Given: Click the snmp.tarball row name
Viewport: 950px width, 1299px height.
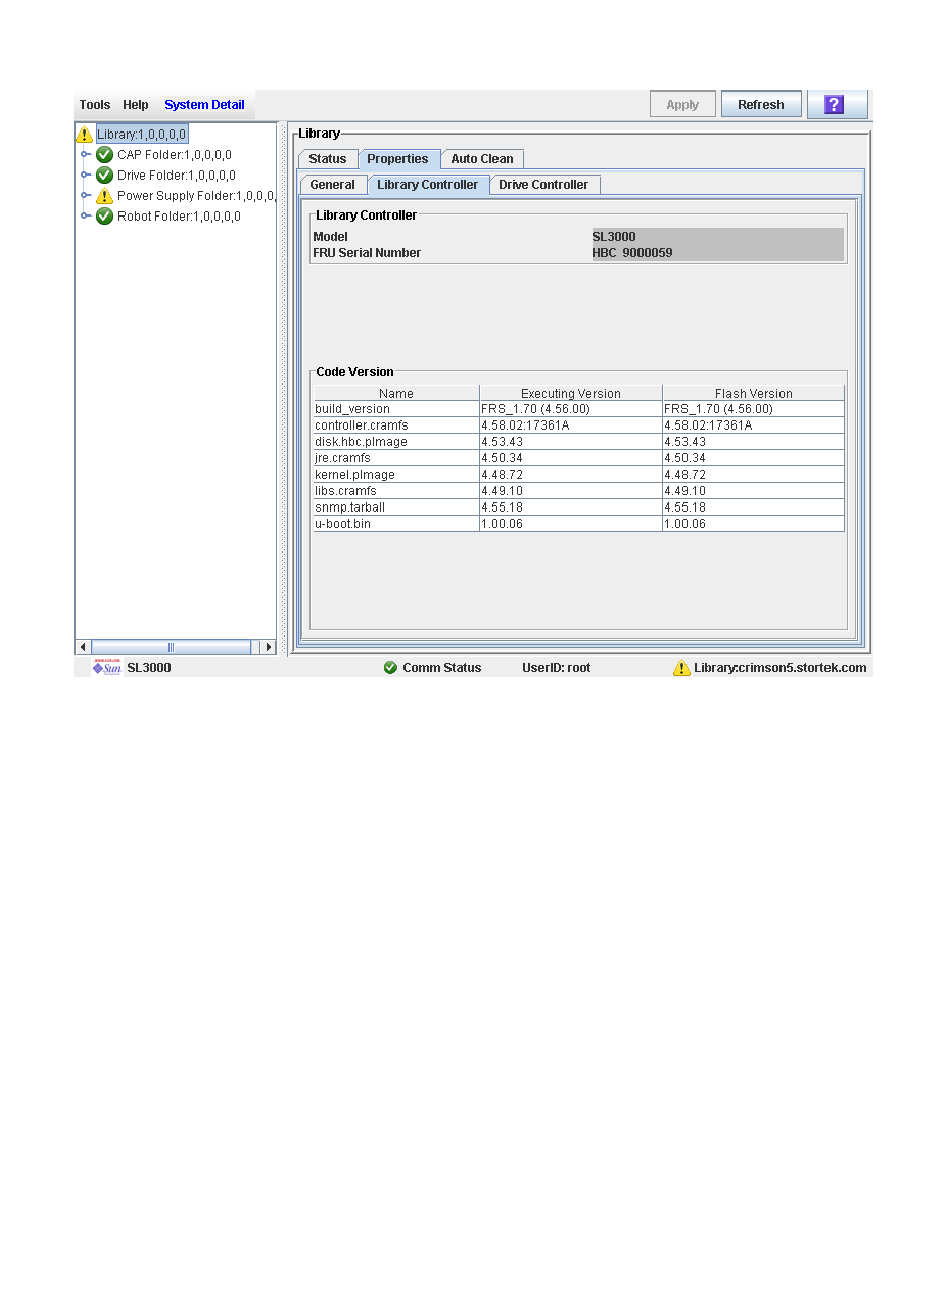Looking at the screenshot, I should click(350, 508).
